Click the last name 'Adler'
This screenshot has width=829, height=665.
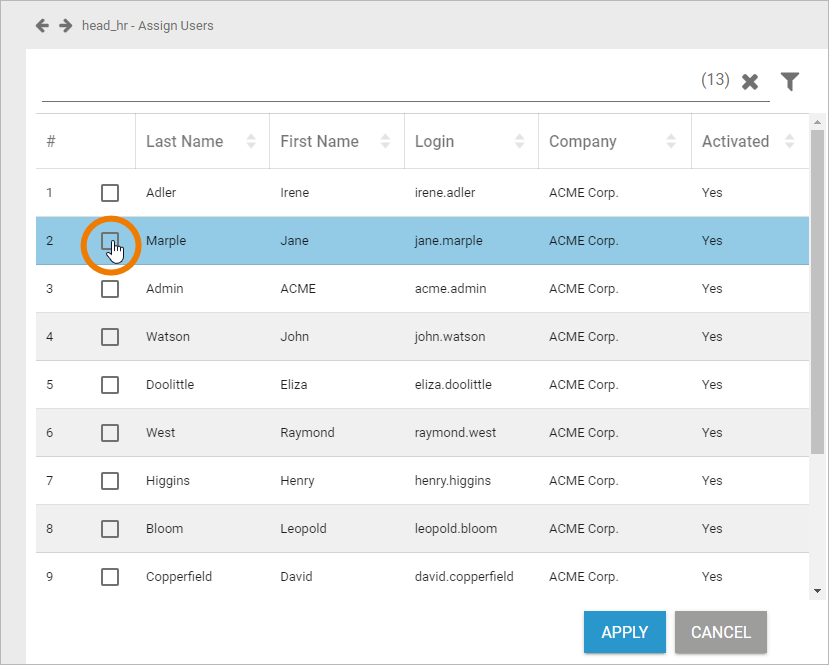pos(161,192)
